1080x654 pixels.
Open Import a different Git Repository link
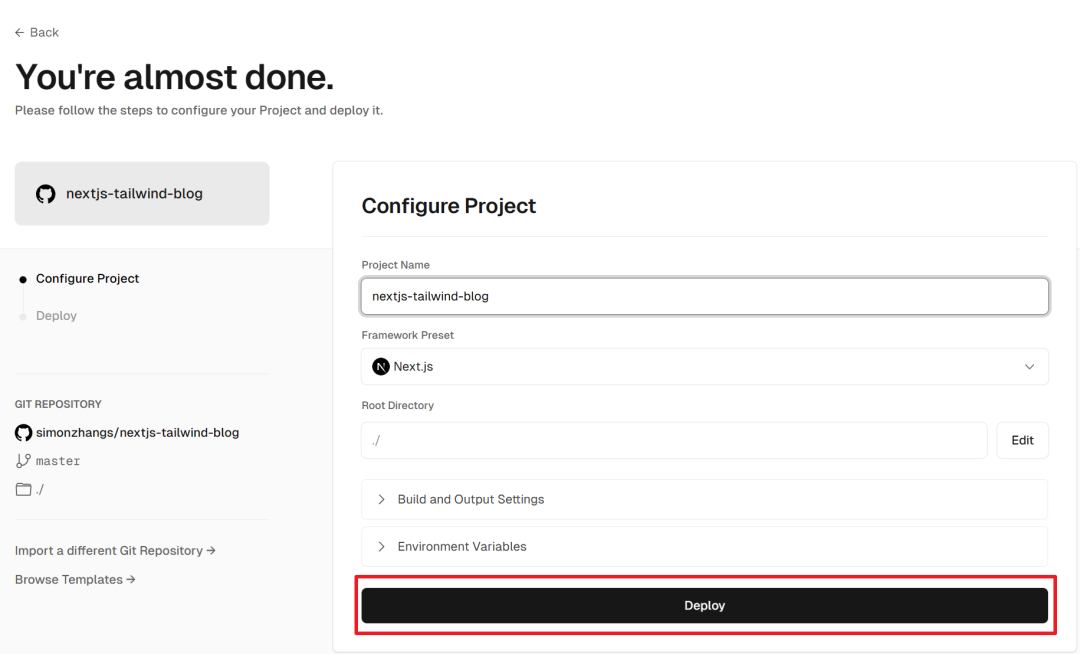point(115,551)
